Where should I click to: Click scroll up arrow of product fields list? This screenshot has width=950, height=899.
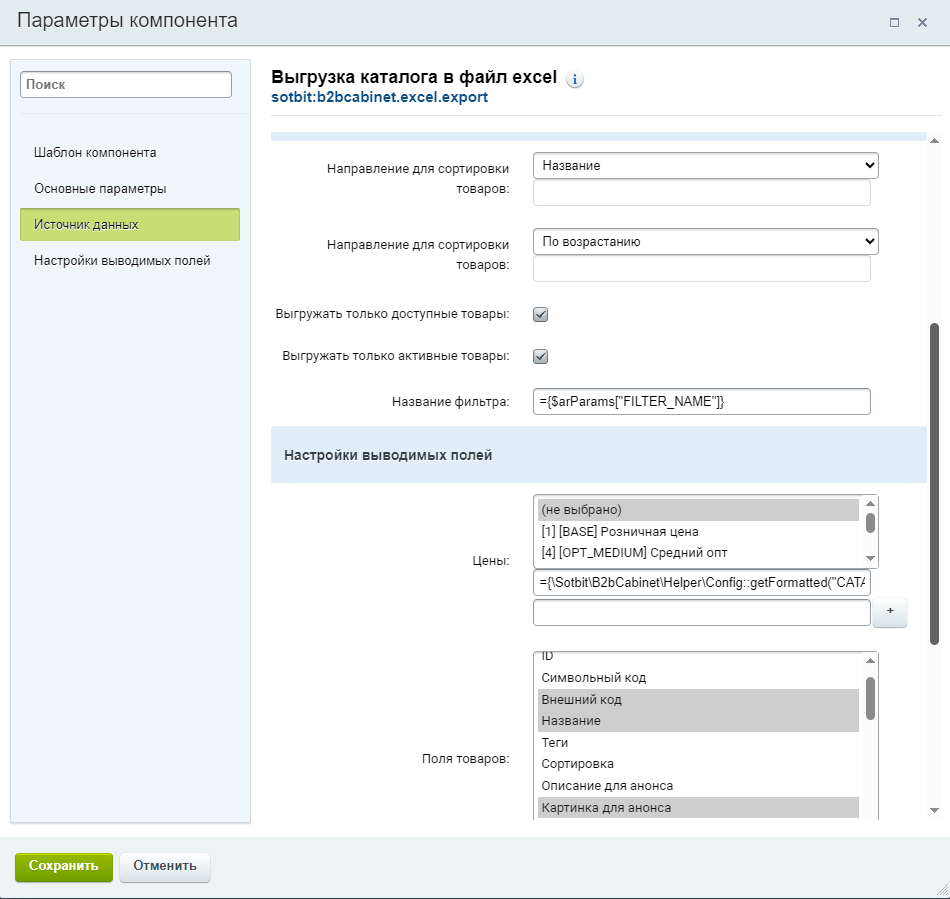pyautogui.click(x=871, y=660)
